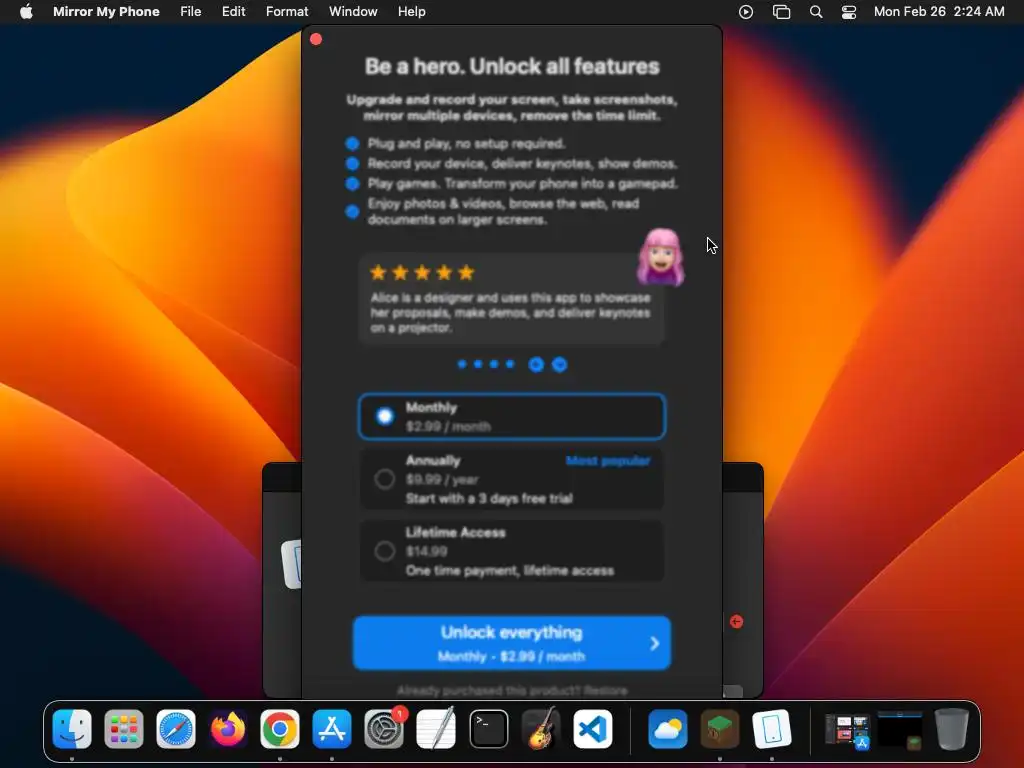Click 'Play games' gamepad feature line
Screen dimensions: 1024x768
(x=522, y=184)
